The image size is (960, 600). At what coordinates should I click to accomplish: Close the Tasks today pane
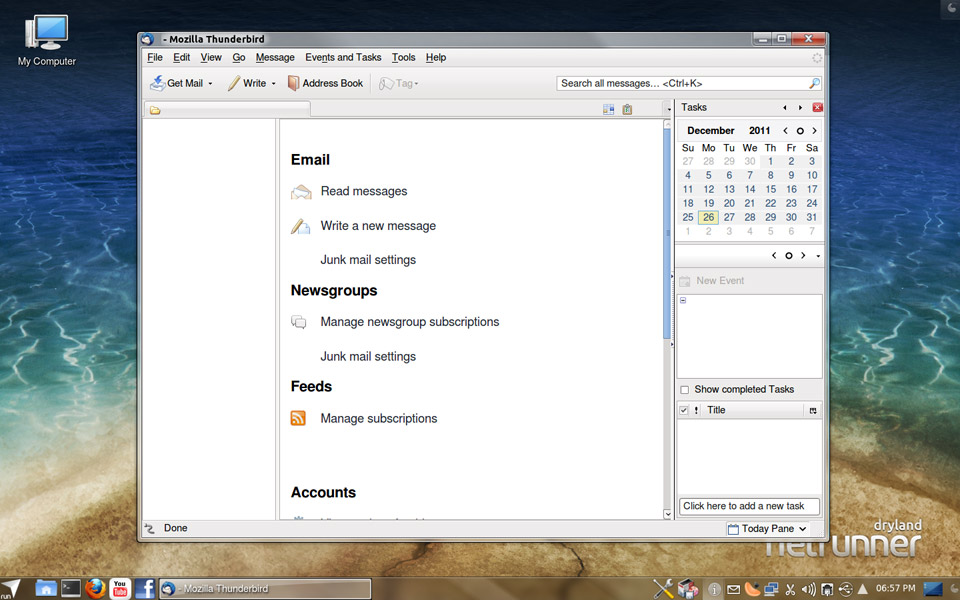817,107
